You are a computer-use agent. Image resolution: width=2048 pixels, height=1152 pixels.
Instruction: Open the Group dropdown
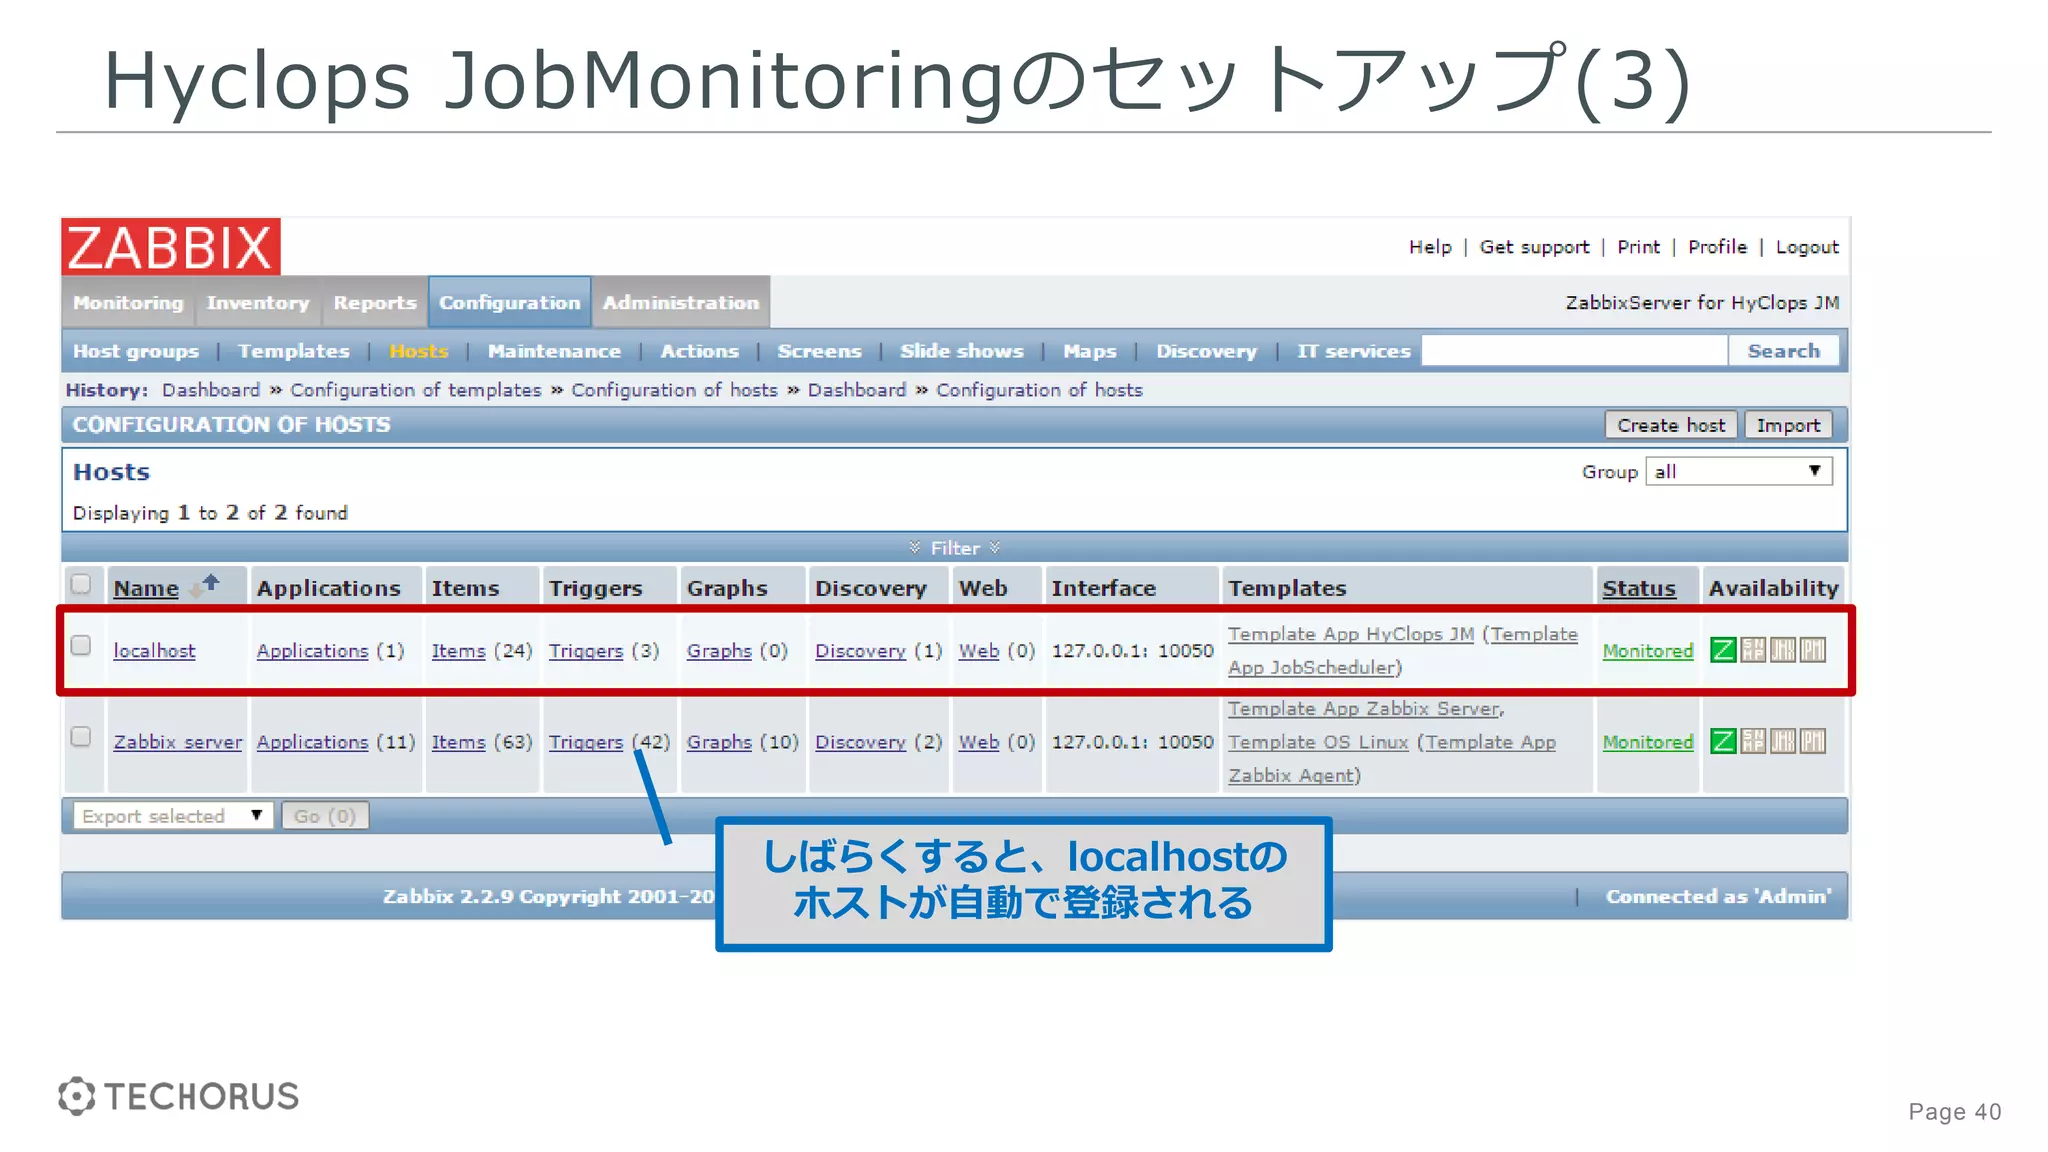click(x=1739, y=471)
